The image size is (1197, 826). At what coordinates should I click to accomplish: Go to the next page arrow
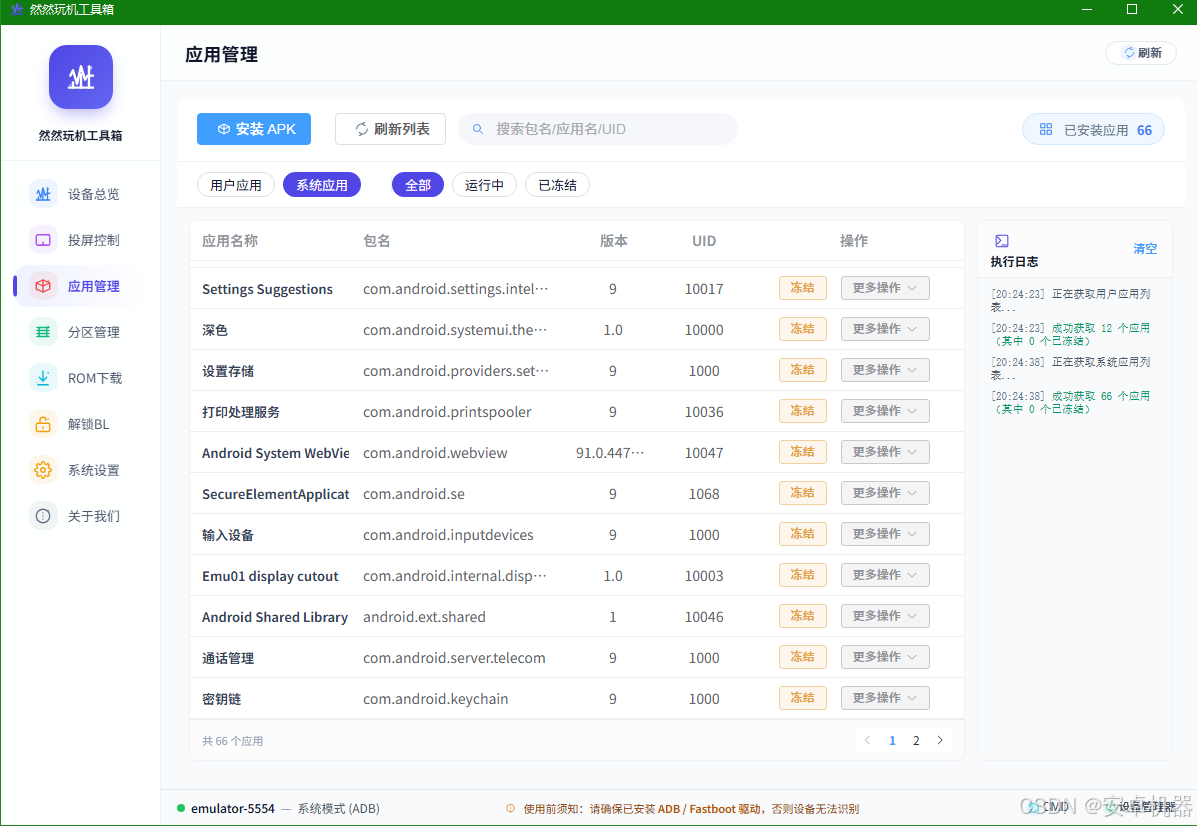click(940, 740)
